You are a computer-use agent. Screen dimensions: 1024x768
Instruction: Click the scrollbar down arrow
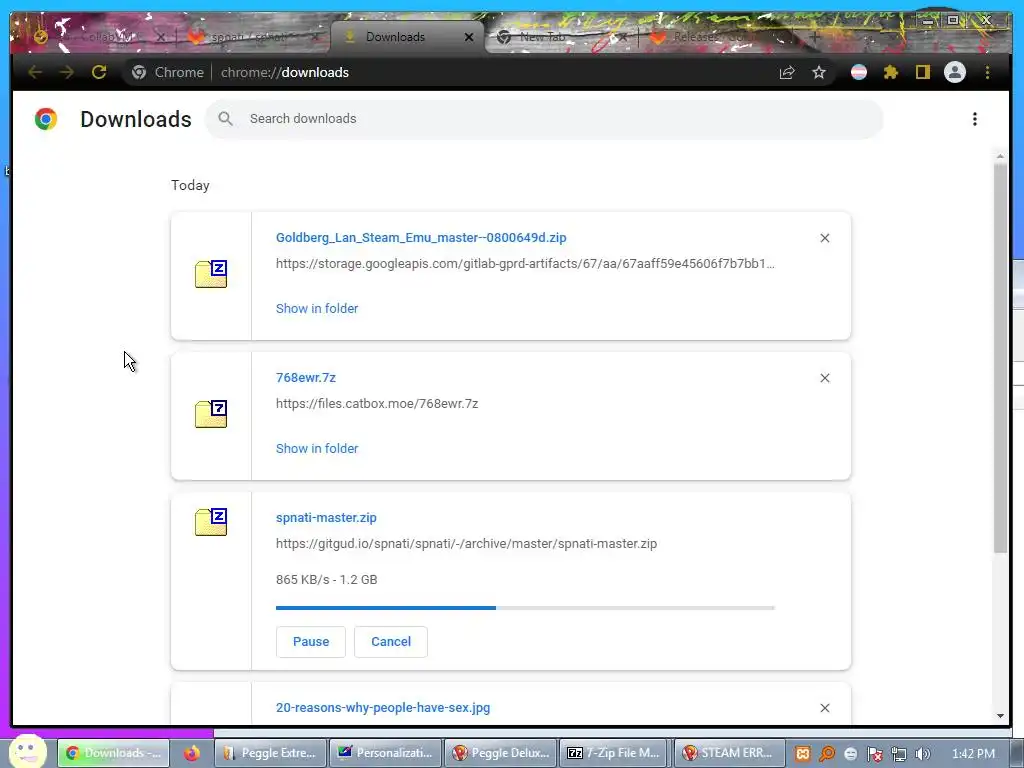[x=1000, y=716]
